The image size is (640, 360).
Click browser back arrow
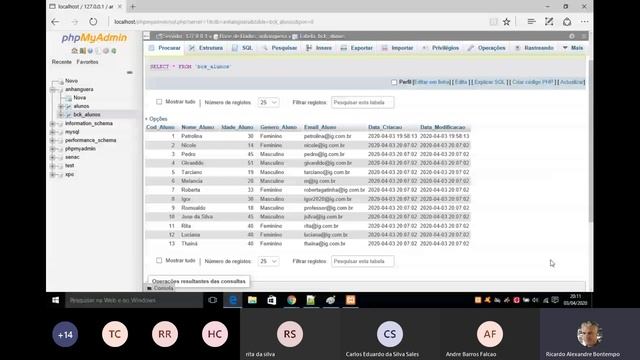[56, 22]
